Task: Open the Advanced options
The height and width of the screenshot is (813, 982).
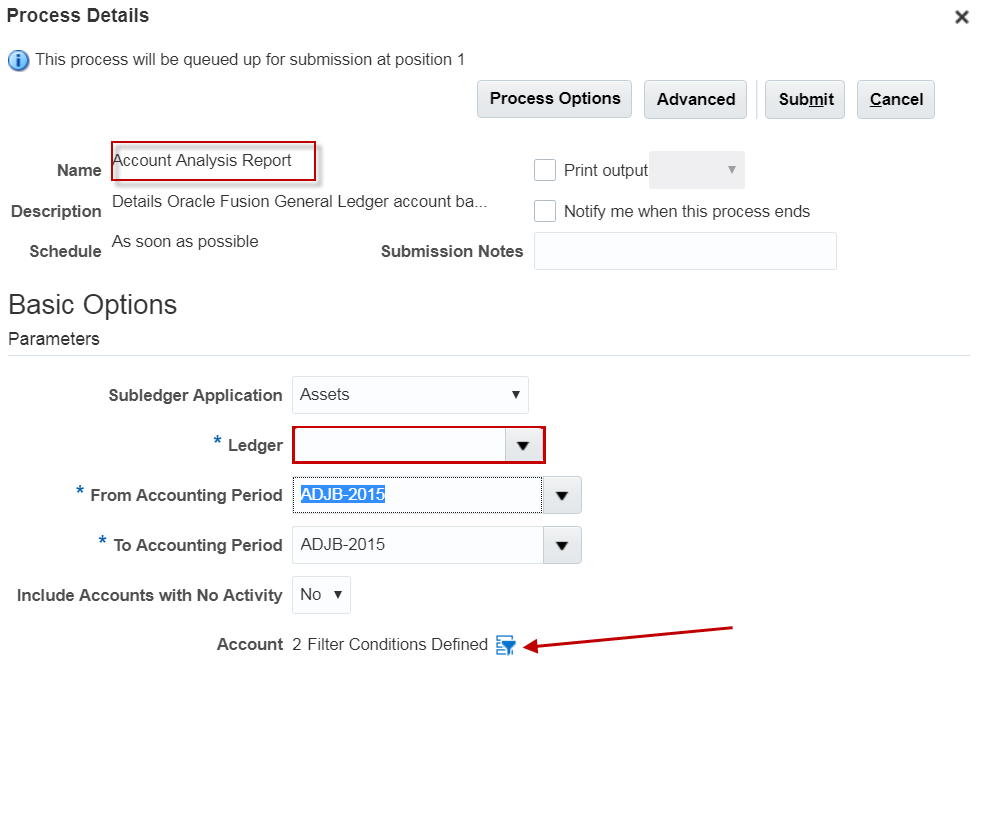Action: pos(695,99)
